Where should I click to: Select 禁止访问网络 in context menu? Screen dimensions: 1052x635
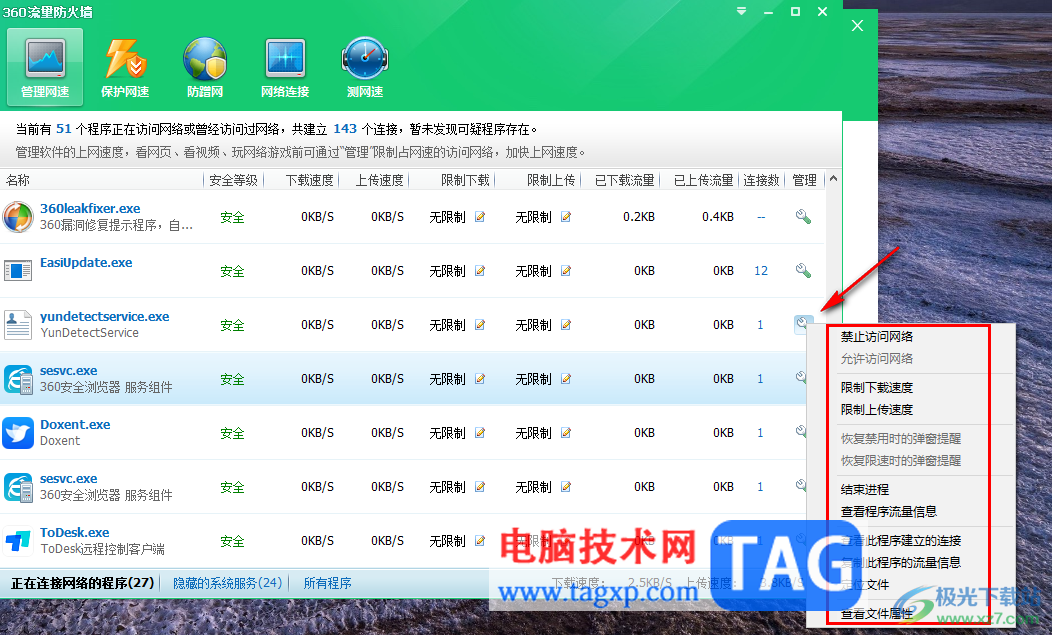click(876, 336)
